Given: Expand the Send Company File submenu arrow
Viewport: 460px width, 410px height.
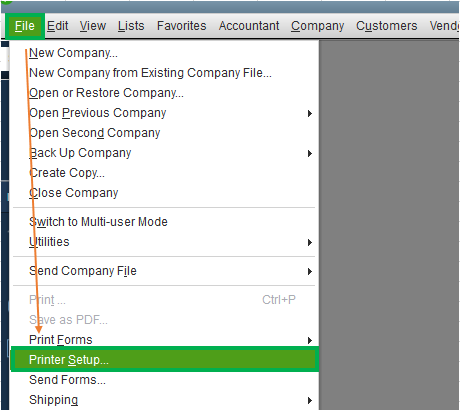Looking at the screenshot, I should (x=310, y=271).
